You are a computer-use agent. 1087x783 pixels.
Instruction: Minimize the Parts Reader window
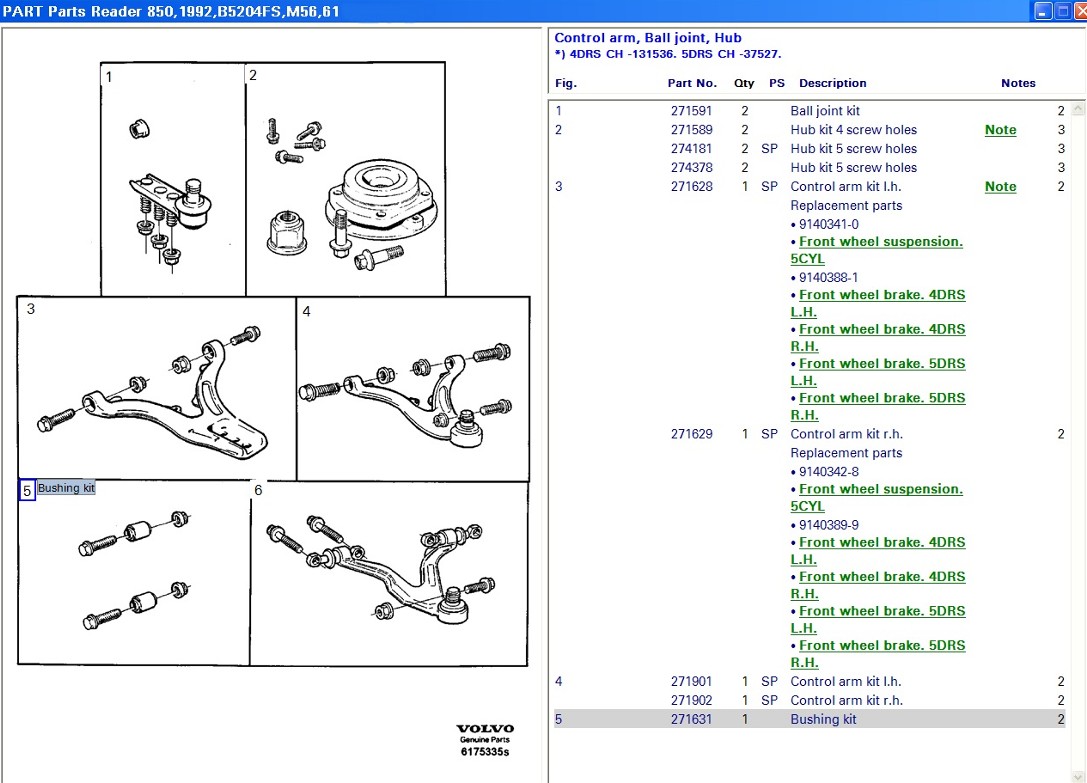pos(1043,11)
